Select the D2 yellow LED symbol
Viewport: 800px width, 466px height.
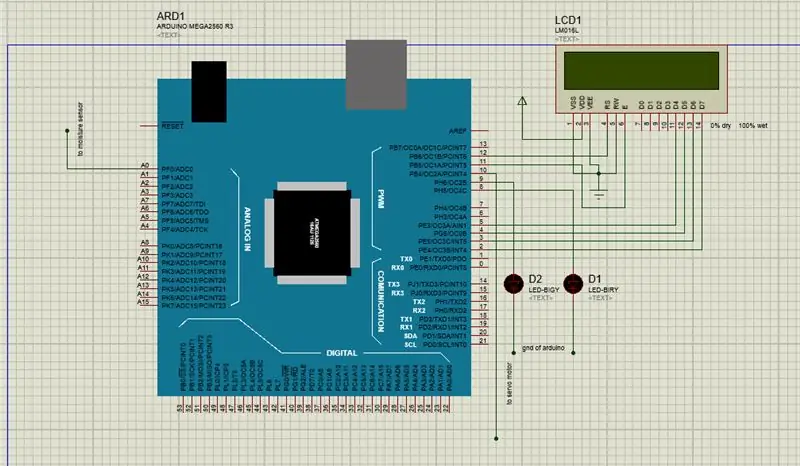tap(513, 283)
